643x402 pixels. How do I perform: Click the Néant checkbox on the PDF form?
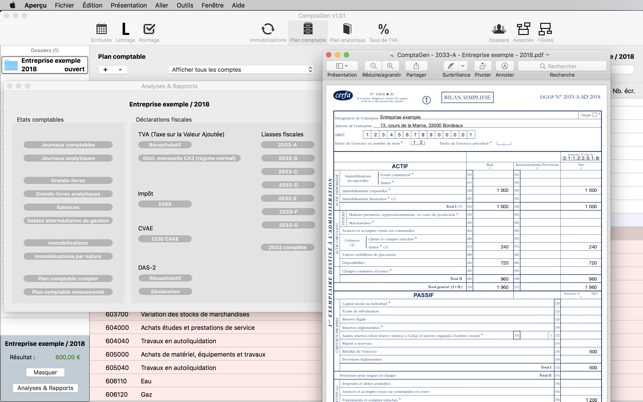click(x=594, y=115)
